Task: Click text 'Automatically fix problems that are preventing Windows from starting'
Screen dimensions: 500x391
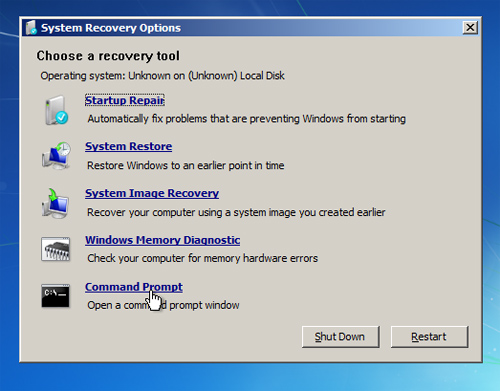Action: click(247, 119)
